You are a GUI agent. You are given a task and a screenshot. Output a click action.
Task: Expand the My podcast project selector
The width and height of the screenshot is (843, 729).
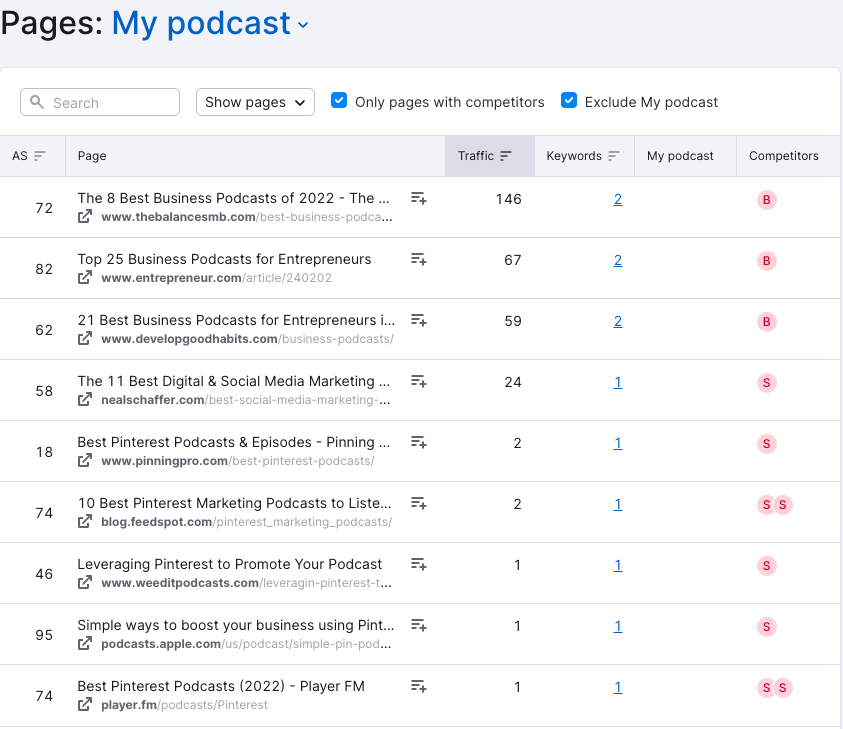point(210,24)
